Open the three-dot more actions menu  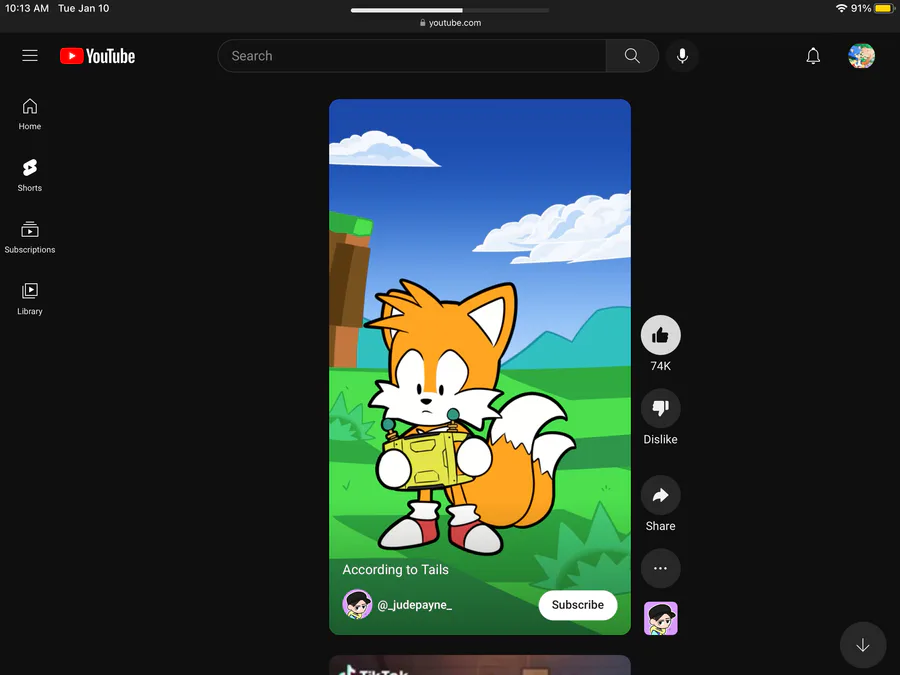click(x=660, y=568)
